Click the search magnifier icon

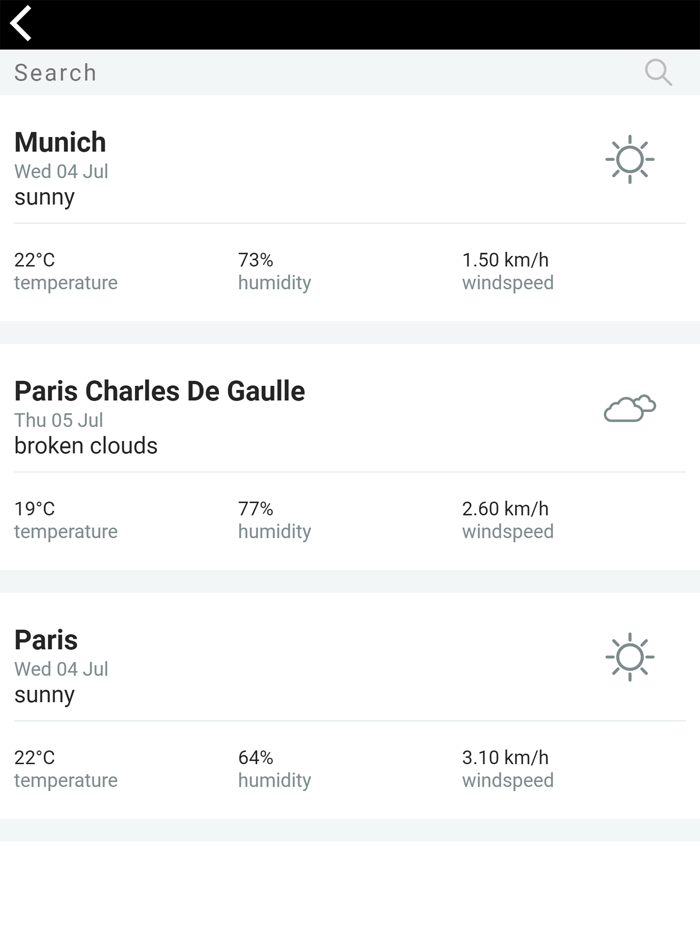tap(658, 72)
